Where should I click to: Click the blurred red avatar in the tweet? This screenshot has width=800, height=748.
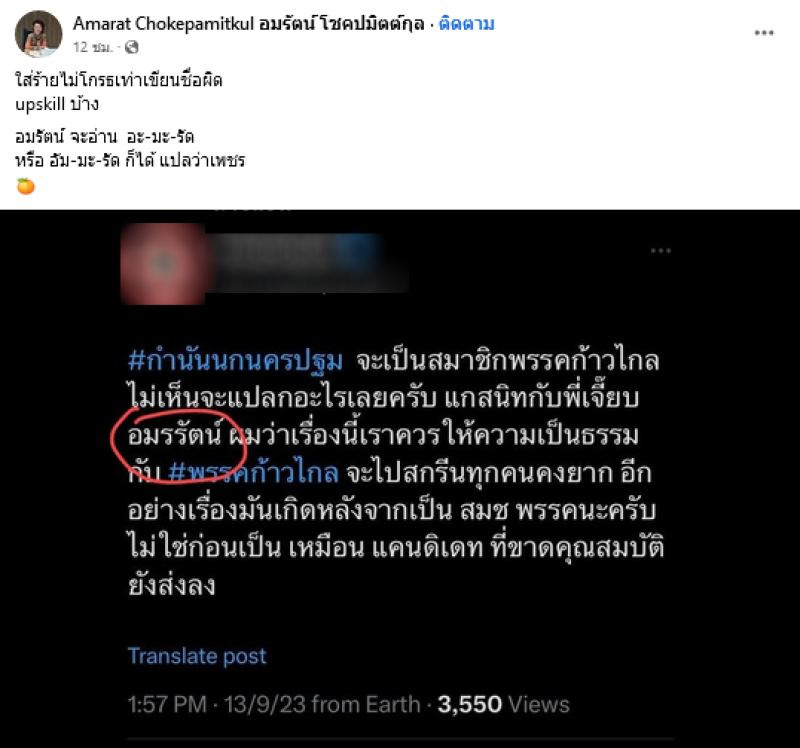[163, 264]
